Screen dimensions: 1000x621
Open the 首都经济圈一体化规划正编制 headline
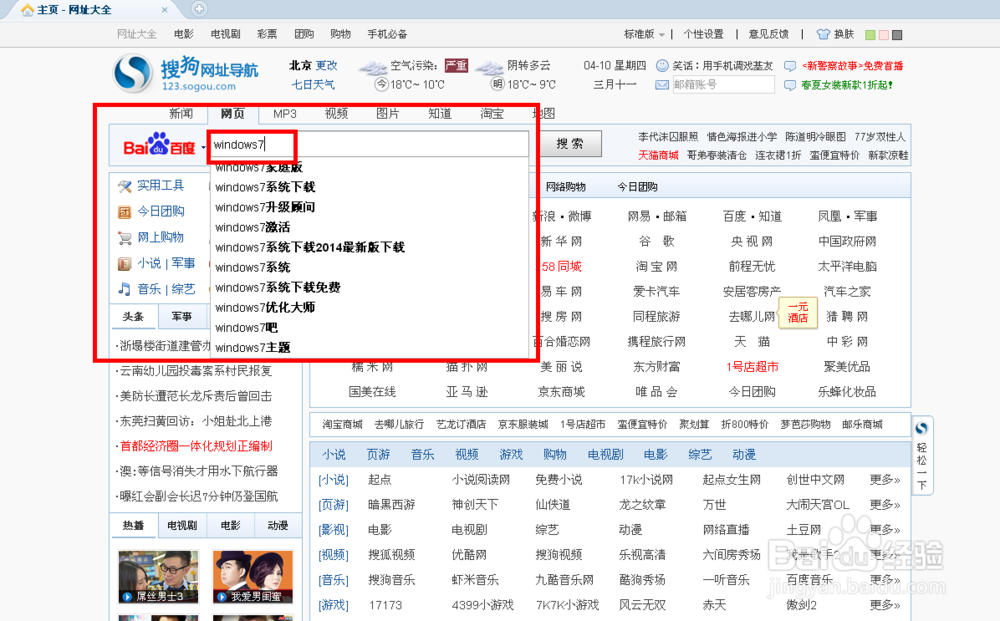tap(196, 446)
